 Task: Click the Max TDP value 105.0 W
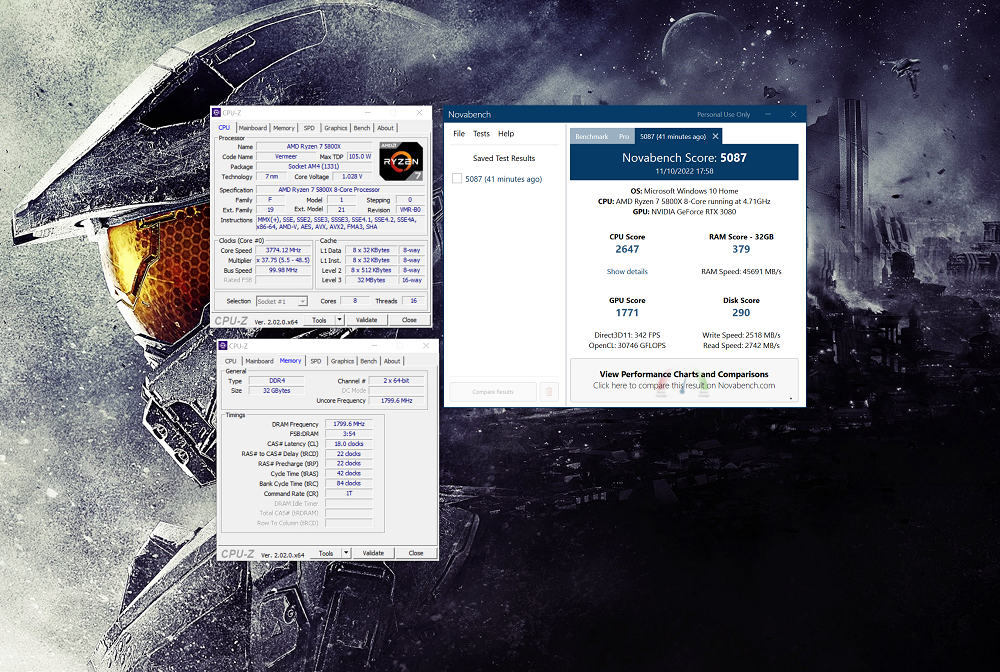pos(360,156)
